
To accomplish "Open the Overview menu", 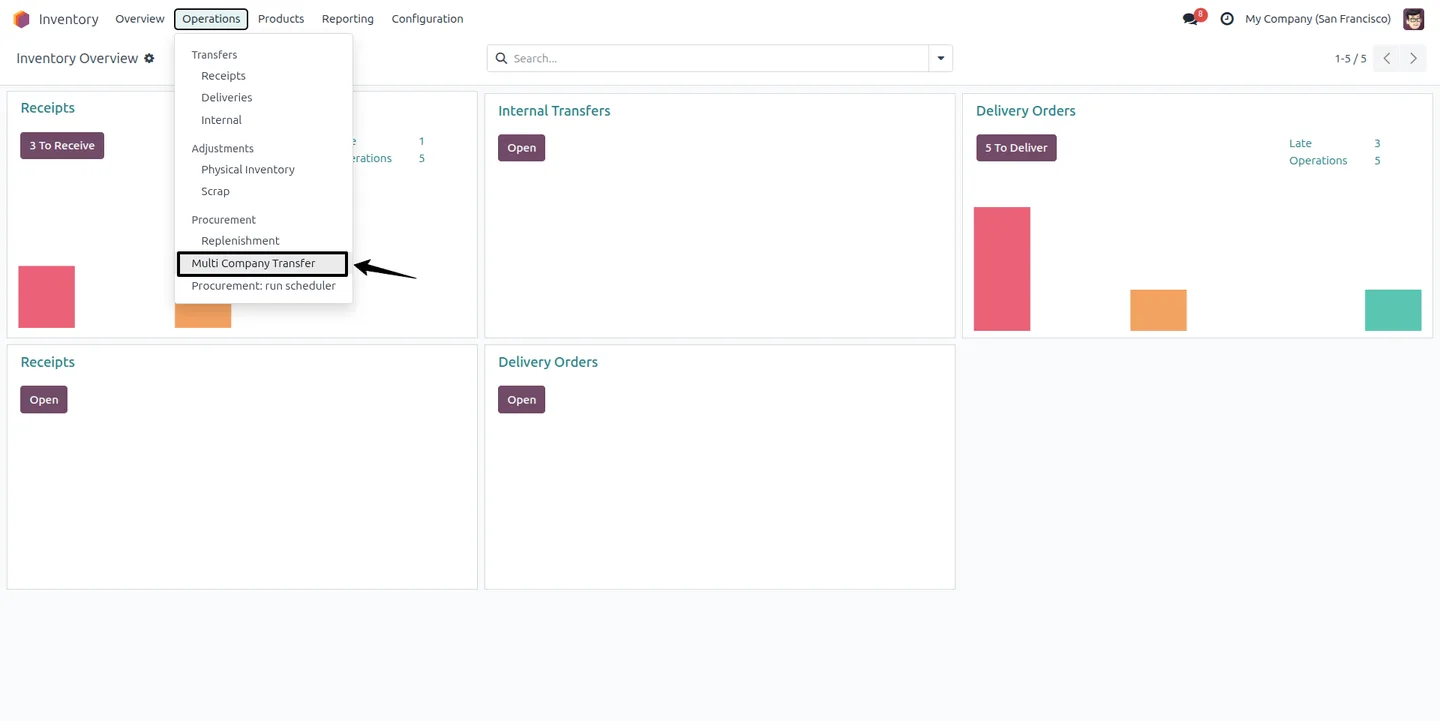I will 140,19.
